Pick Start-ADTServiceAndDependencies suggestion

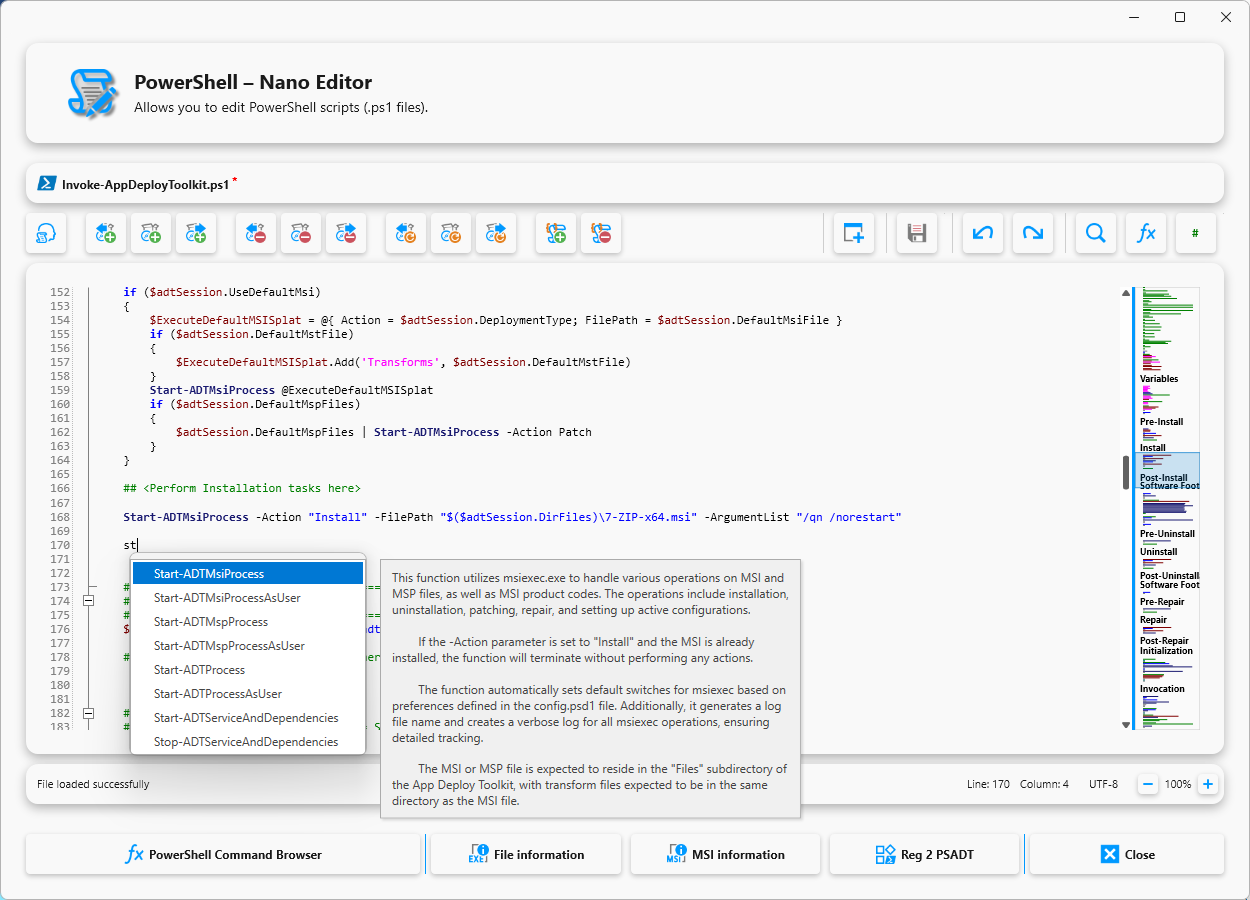tap(248, 718)
